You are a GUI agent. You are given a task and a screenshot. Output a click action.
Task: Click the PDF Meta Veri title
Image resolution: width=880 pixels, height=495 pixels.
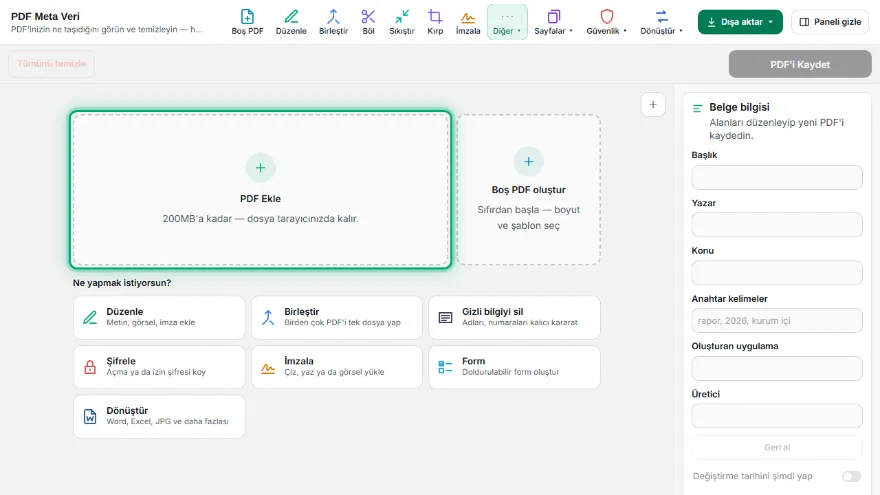45,16
